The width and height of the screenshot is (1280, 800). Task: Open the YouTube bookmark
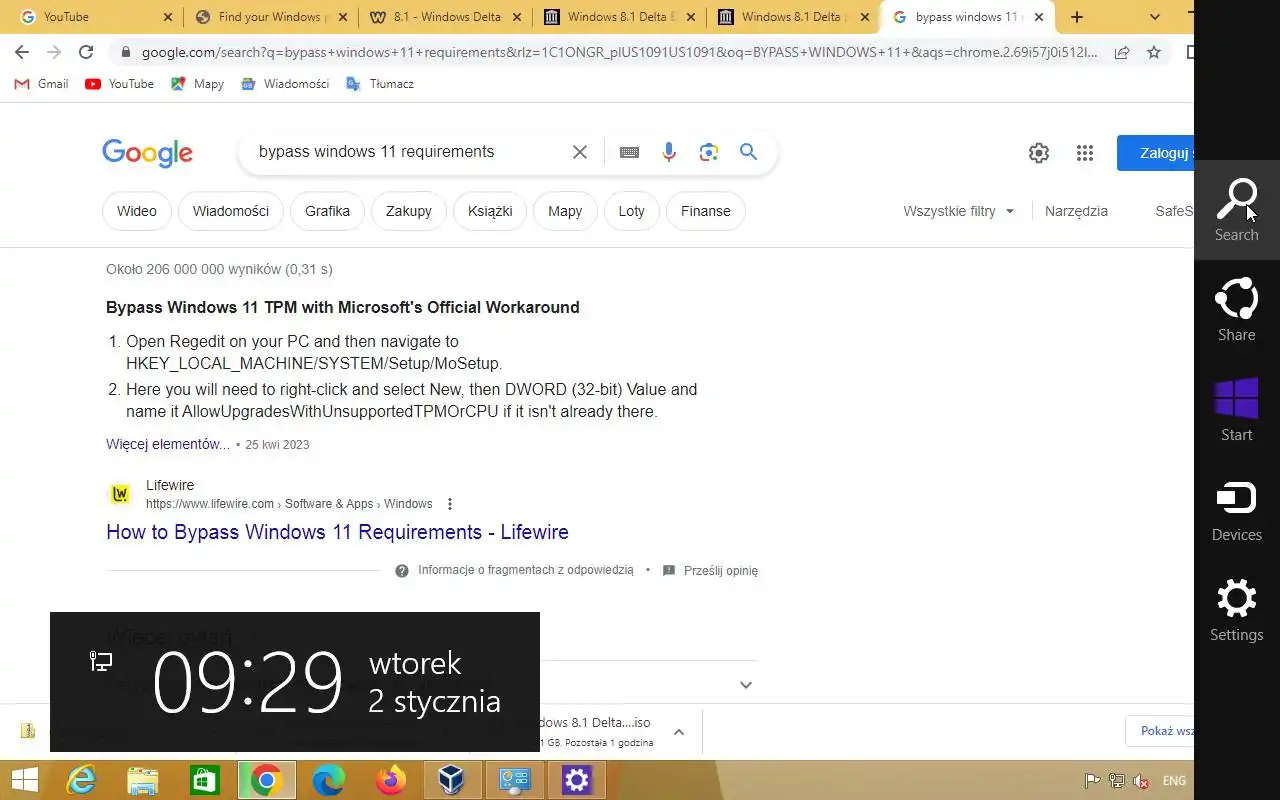coord(120,84)
